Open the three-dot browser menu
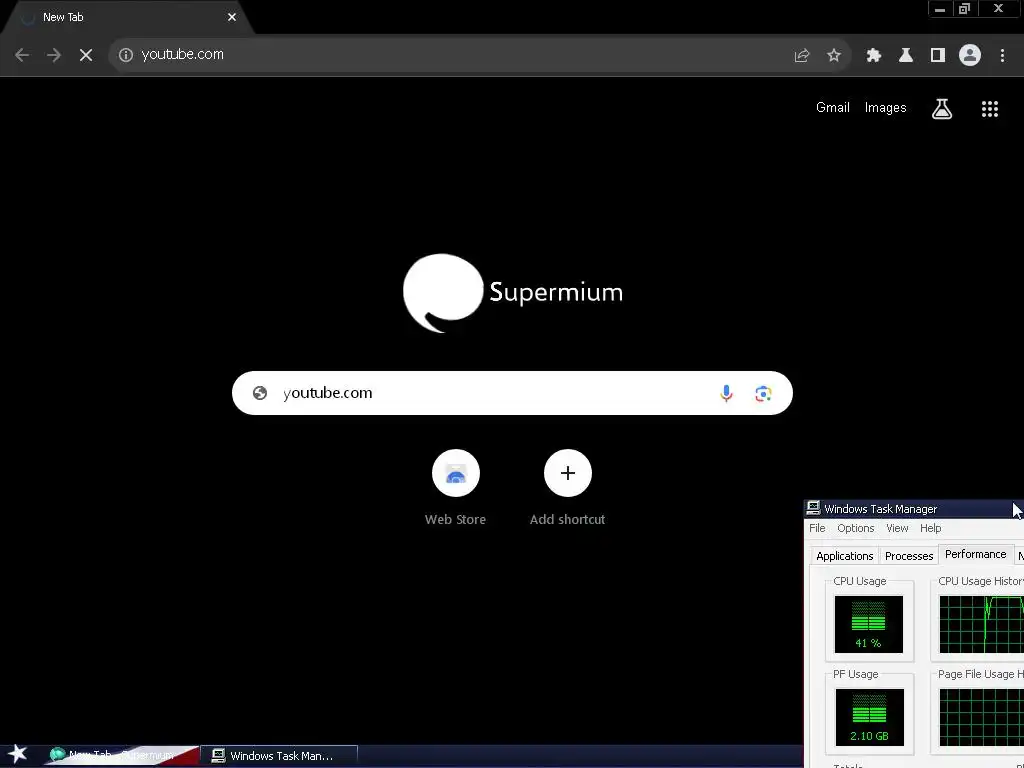This screenshot has width=1024, height=768. click(x=1002, y=56)
